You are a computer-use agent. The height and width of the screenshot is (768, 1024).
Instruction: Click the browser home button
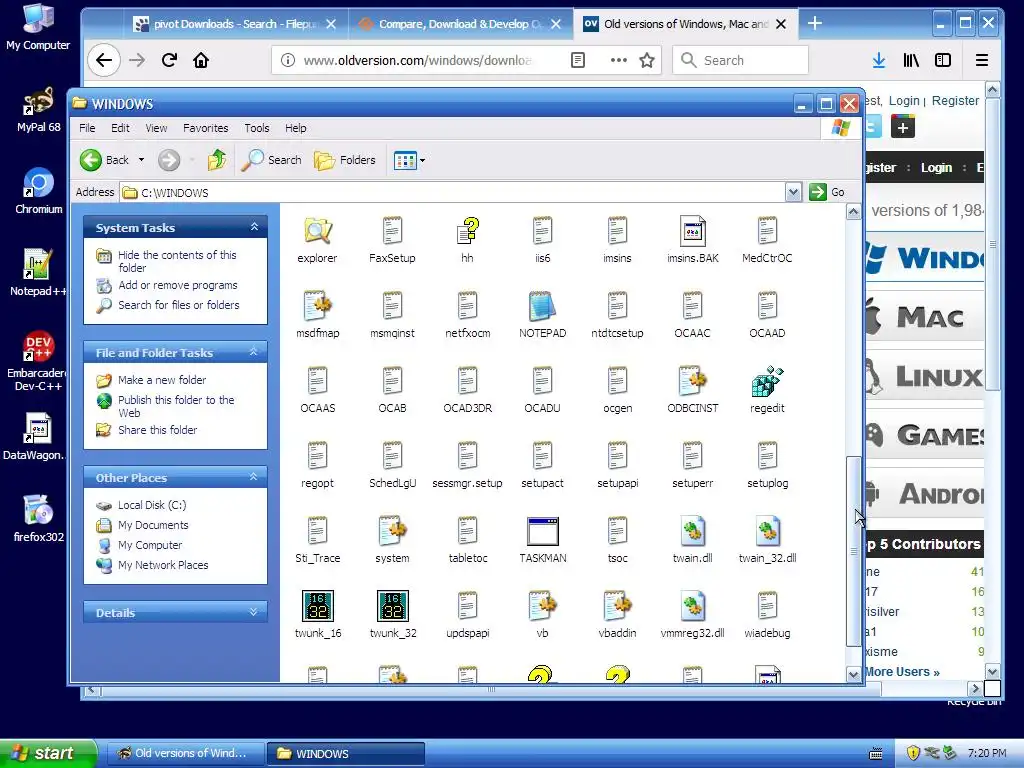click(201, 60)
